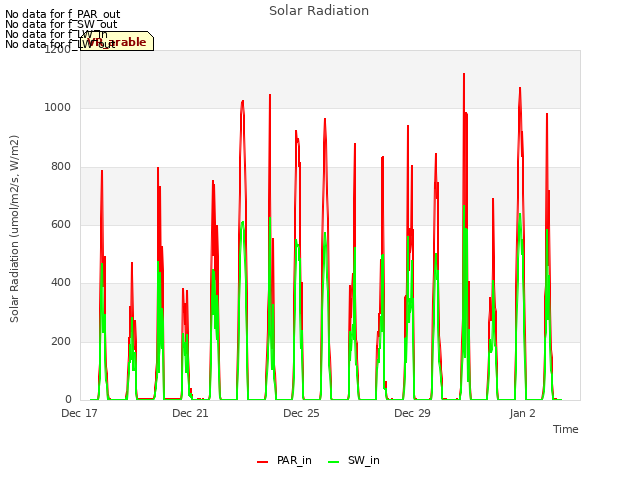Click the tallest PAR_in peak near Dec 31
This screenshot has width=640, height=480.
464,74
